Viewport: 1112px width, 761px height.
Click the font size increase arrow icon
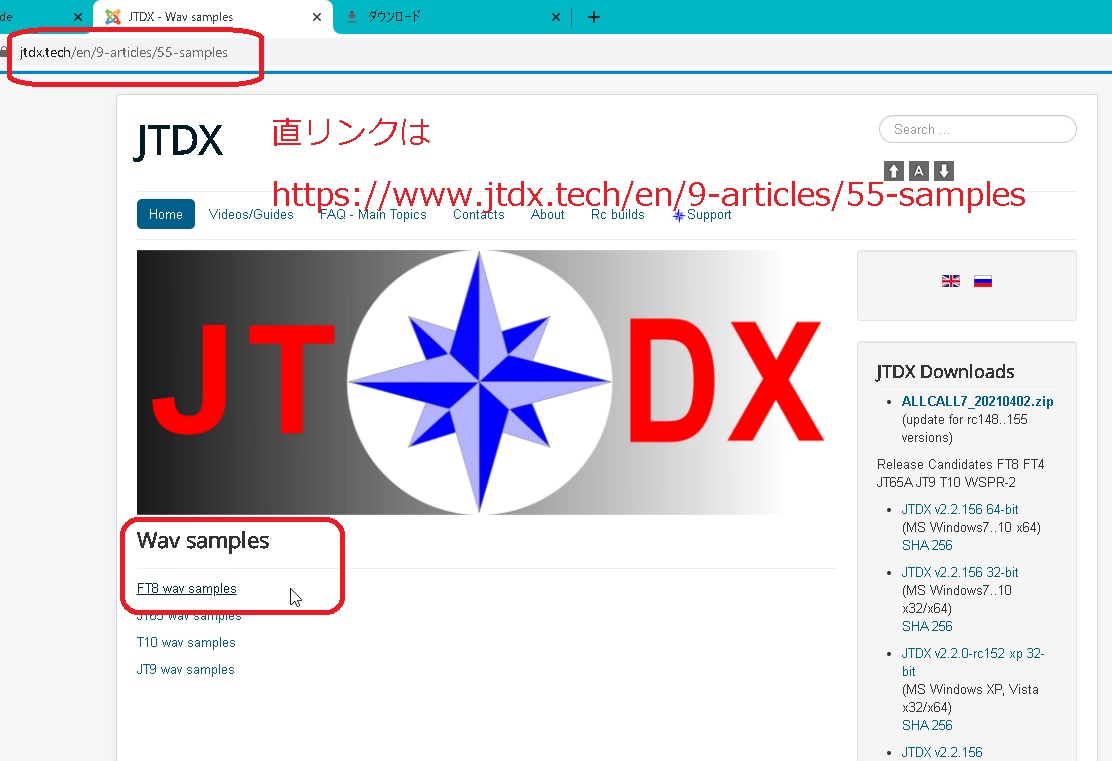[894, 171]
